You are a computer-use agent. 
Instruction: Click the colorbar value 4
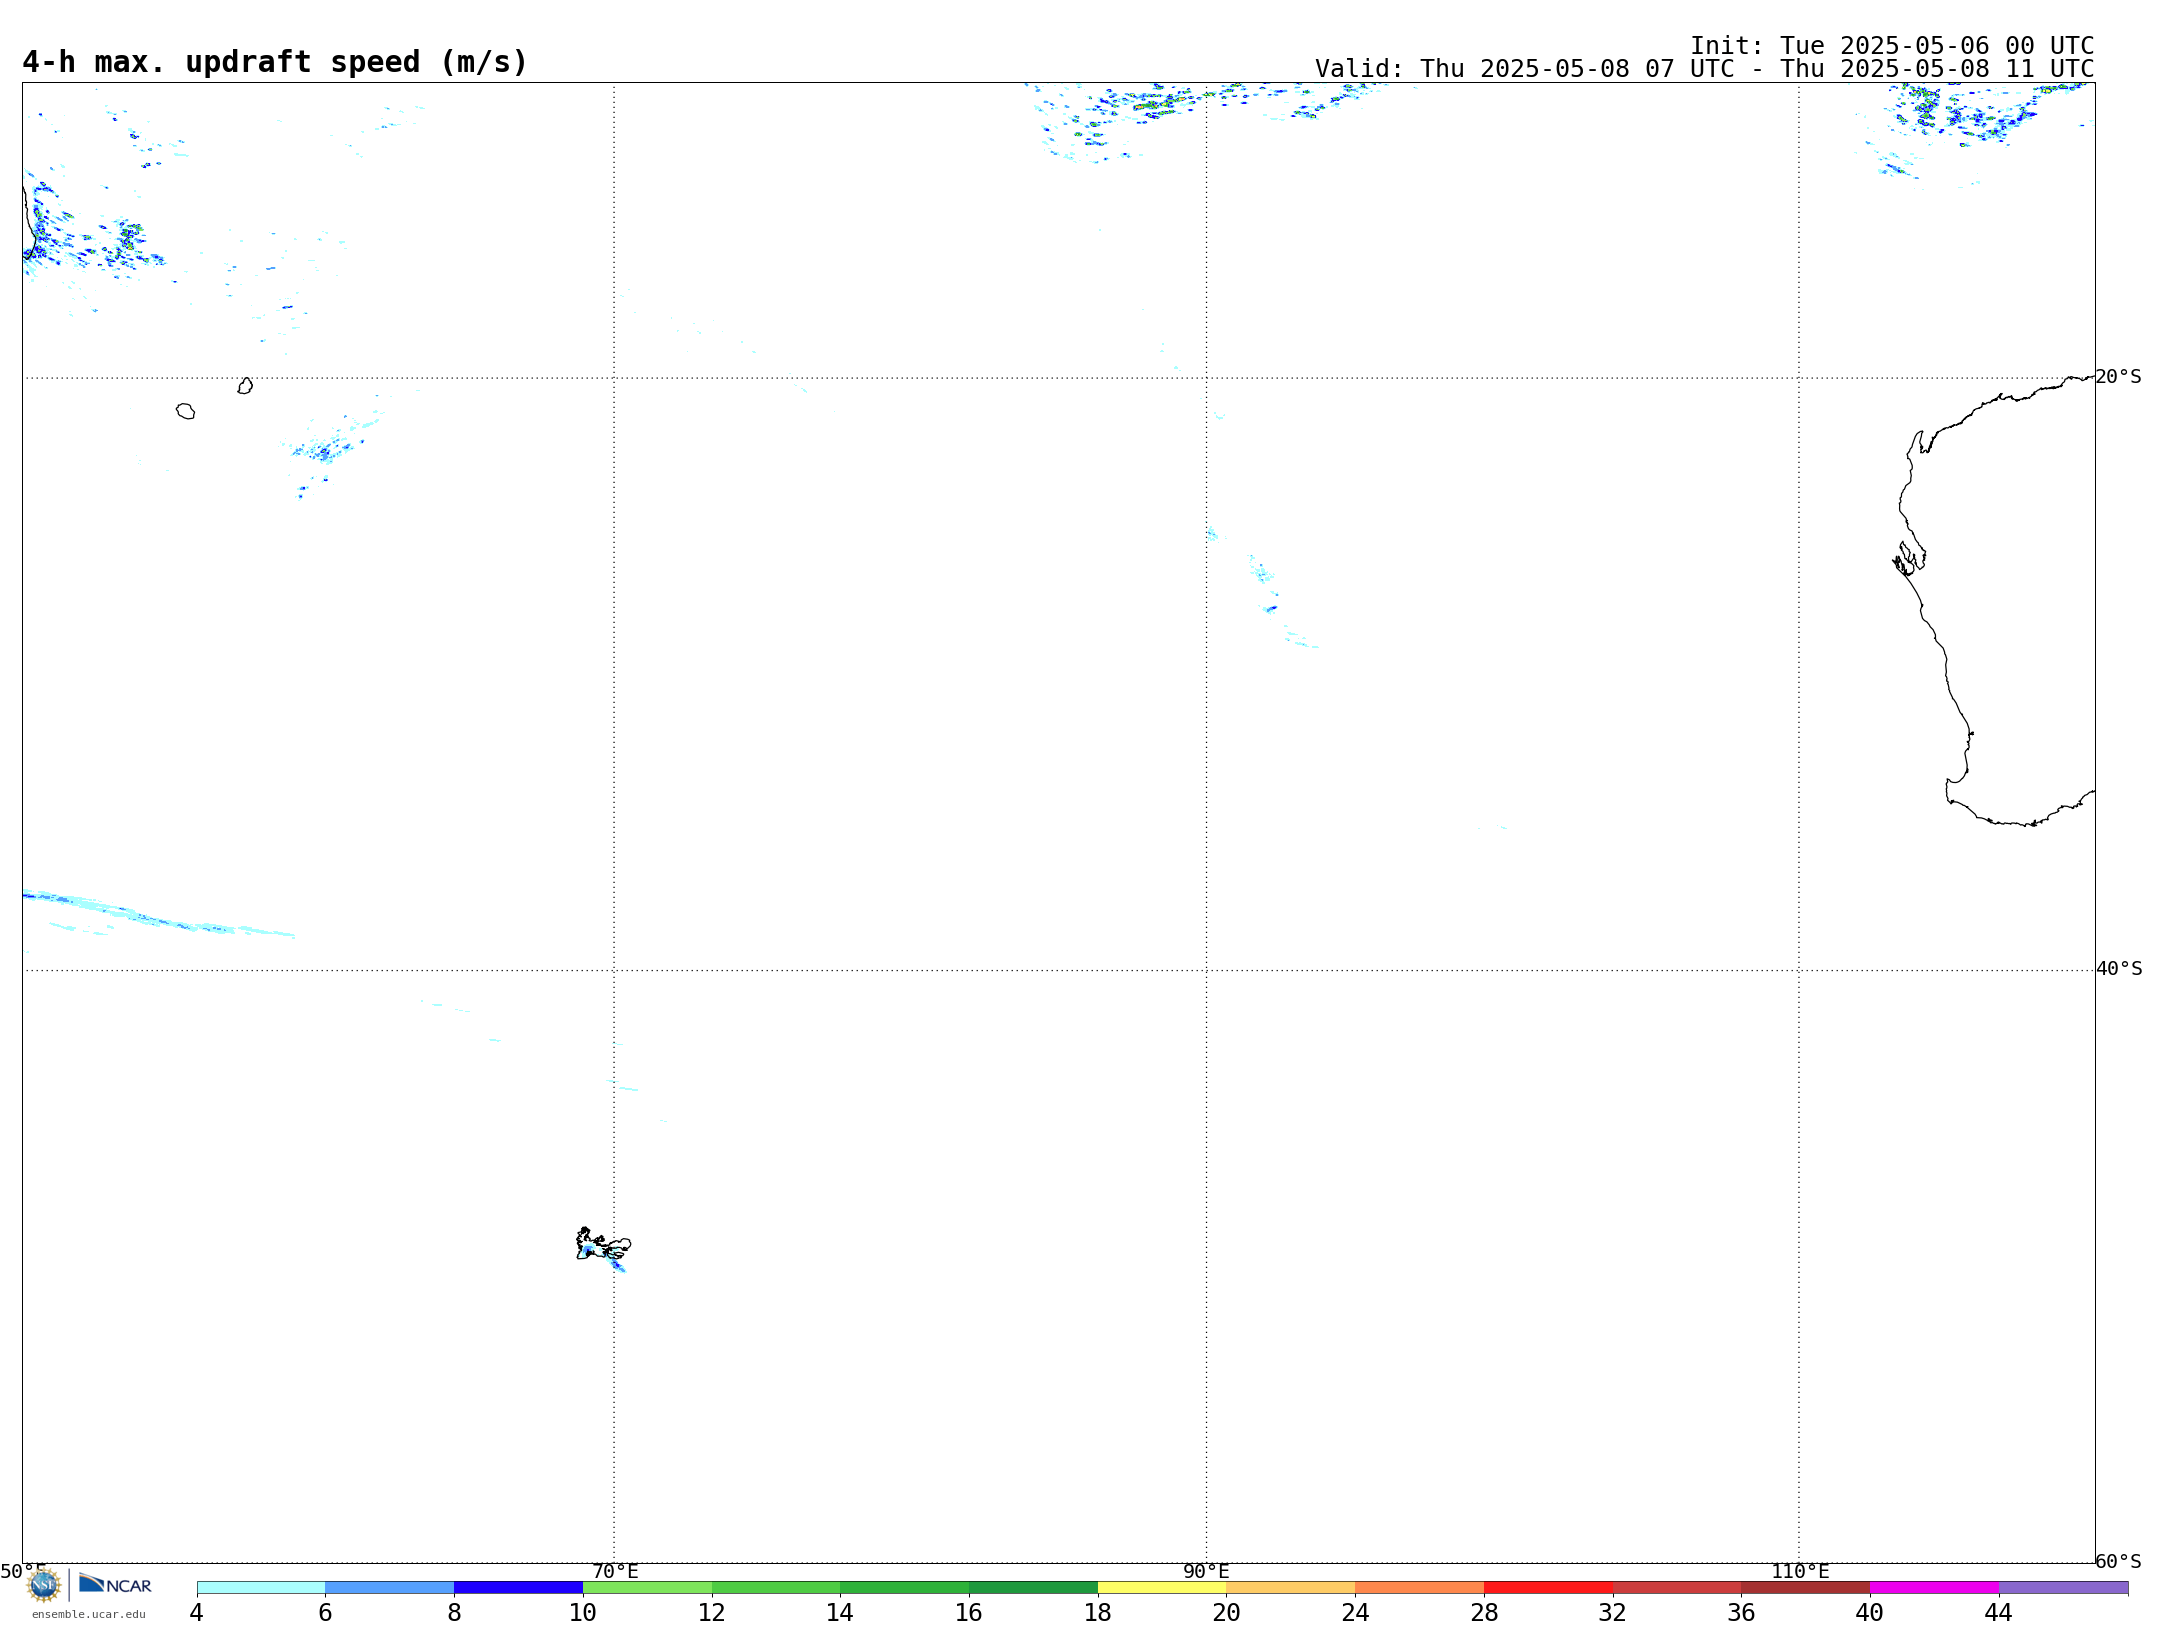click(x=197, y=1612)
